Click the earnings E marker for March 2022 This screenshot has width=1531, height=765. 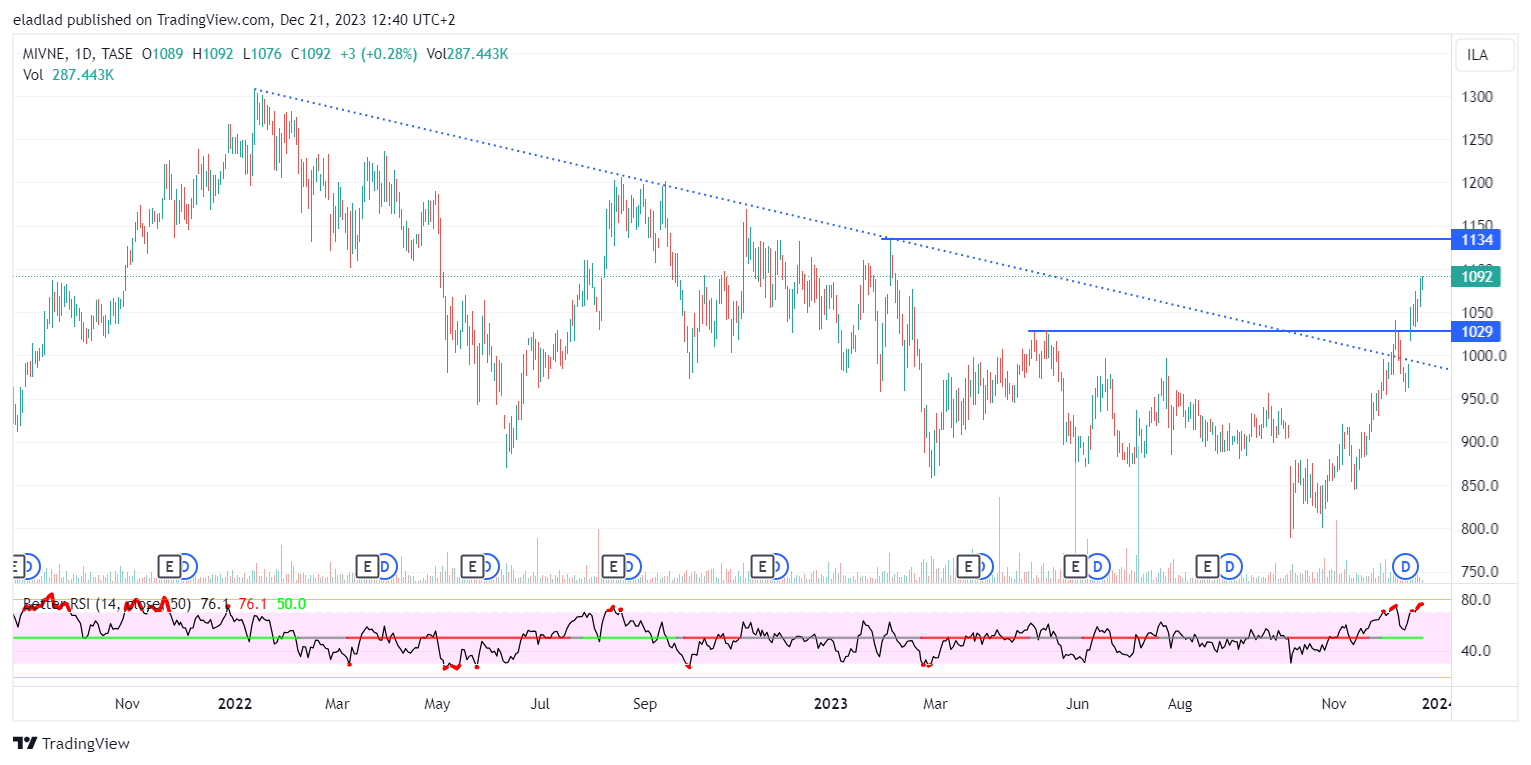(x=367, y=567)
